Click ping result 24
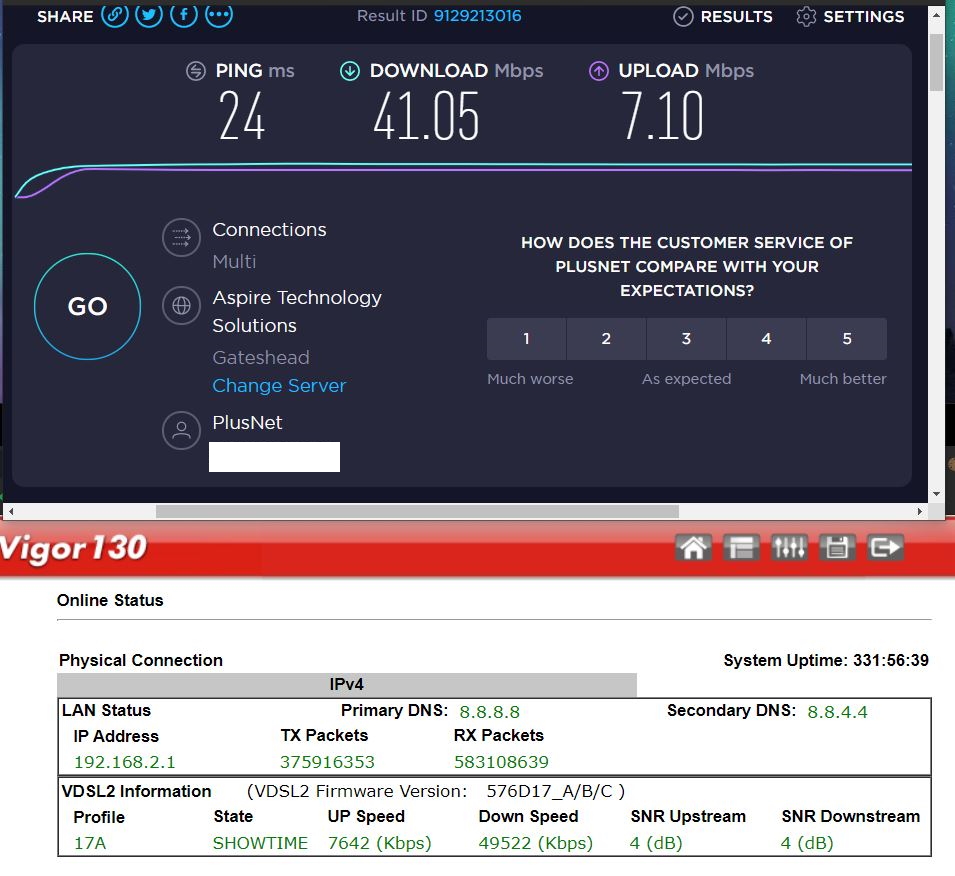The width and height of the screenshot is (955, 876). 242,116
